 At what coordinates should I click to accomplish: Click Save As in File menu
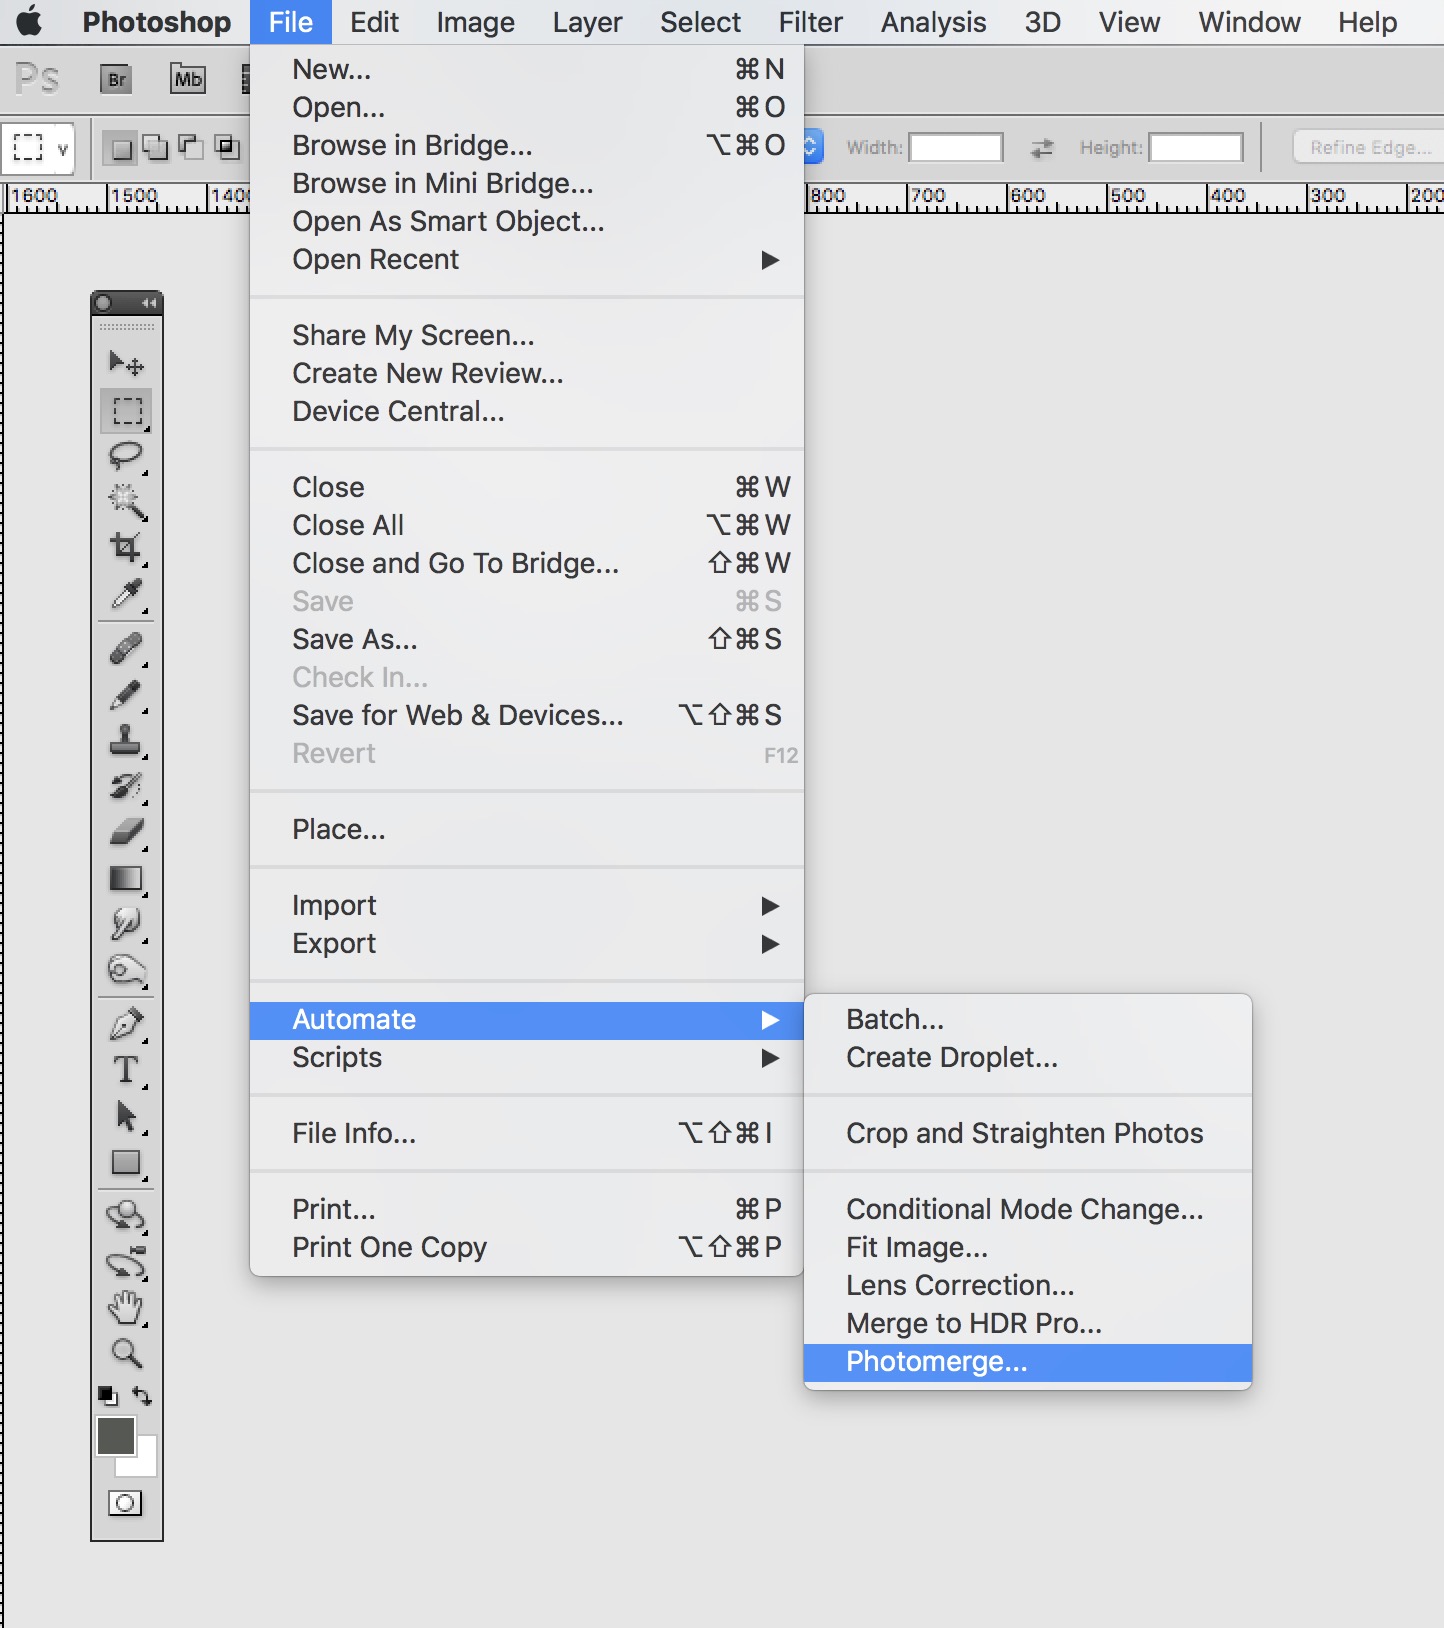(355, 640)
